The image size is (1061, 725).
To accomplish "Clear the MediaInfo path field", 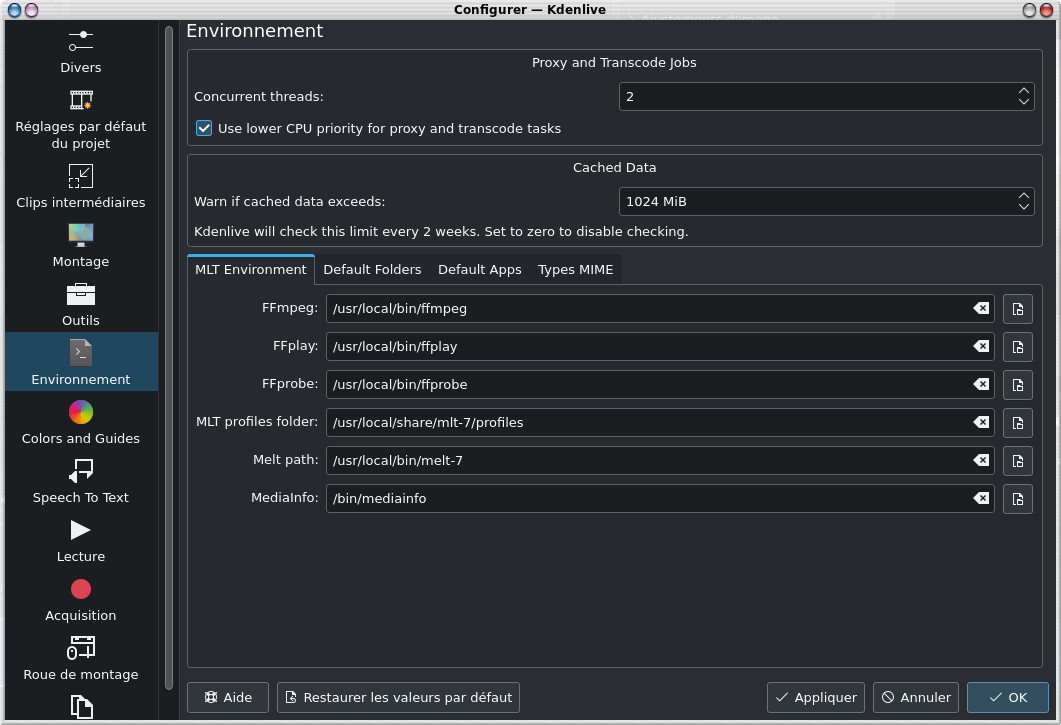I will pyautogui.click(x=981, y=498).
